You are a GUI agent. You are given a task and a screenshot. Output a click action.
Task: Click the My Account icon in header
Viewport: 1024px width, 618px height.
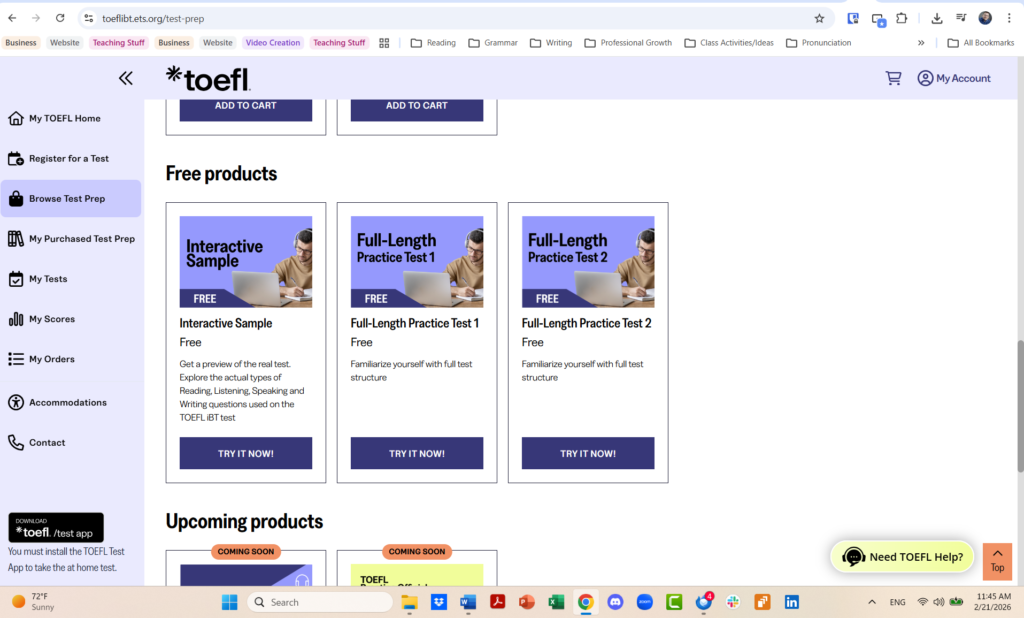pyautogui.click(x=926, y=78)
